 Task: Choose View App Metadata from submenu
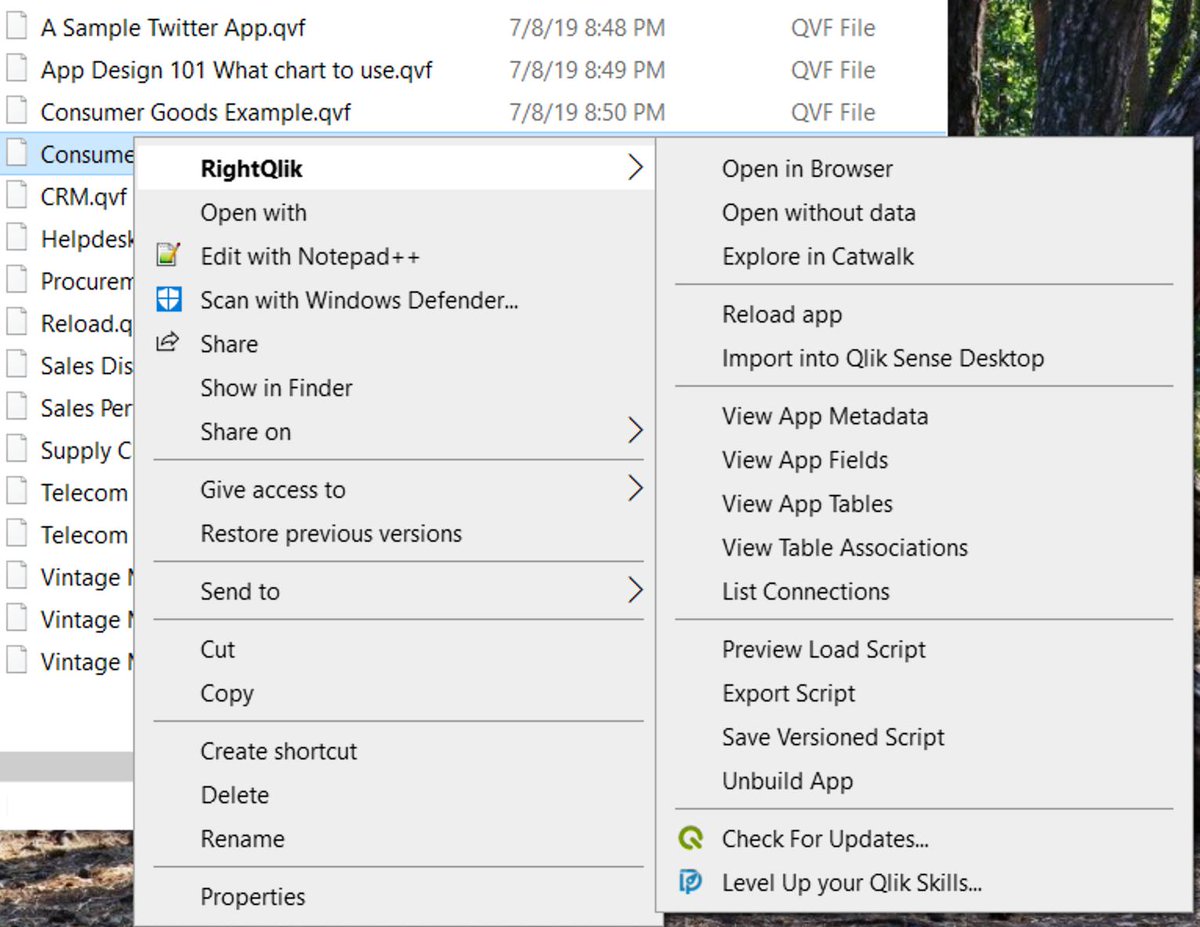coord(825,416)
